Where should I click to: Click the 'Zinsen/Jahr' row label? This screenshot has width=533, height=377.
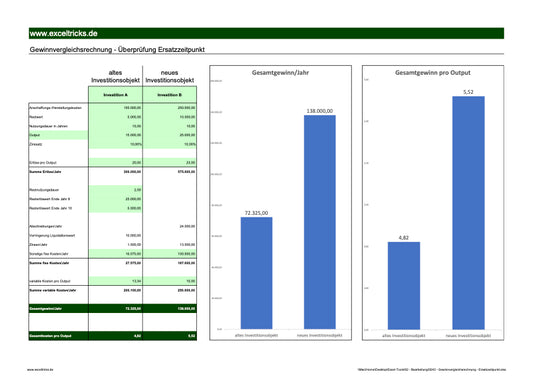pyautogui.click(x=38, y=244)
